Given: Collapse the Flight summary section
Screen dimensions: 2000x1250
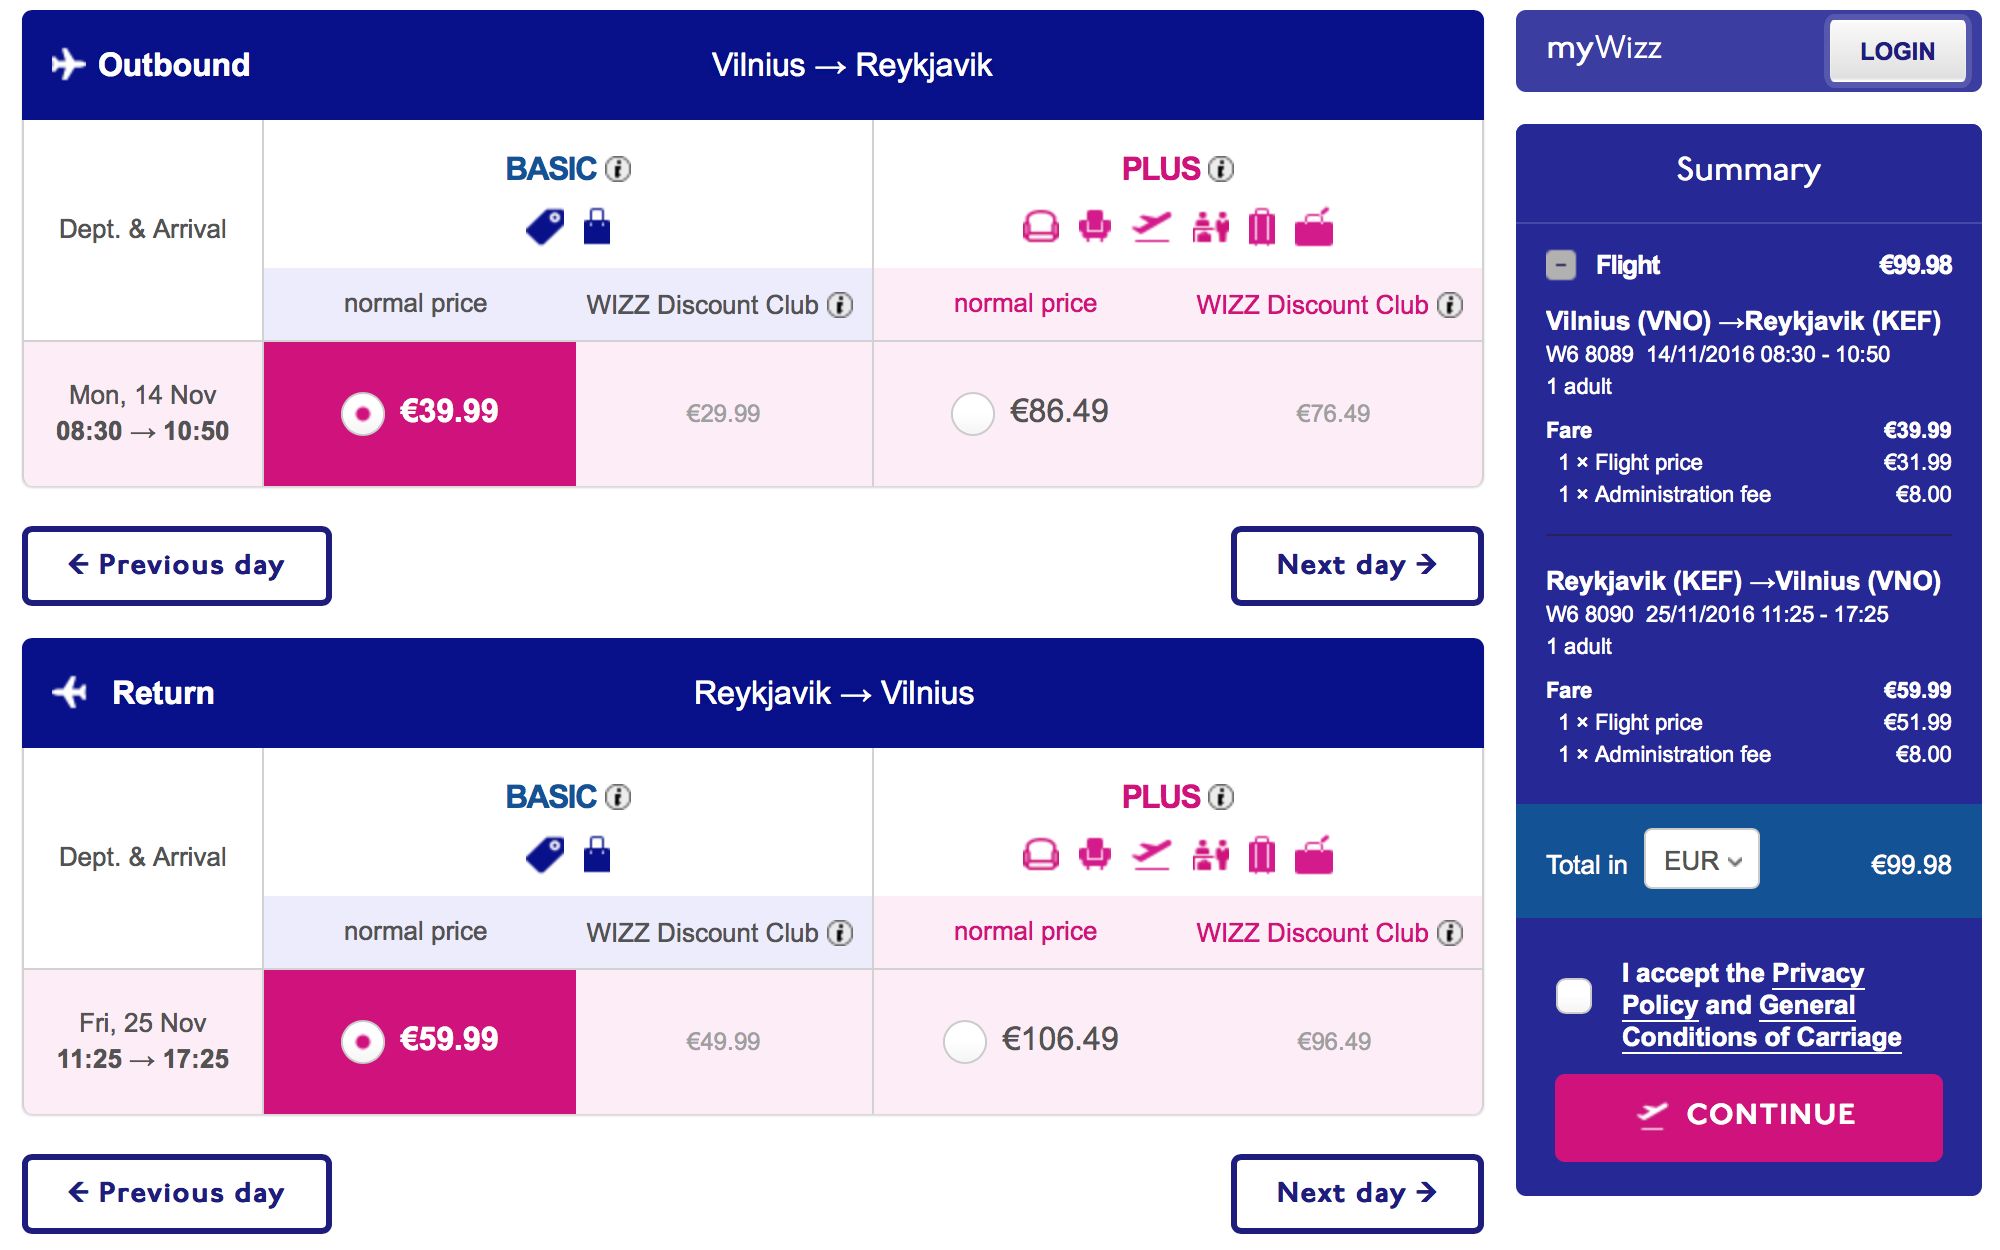Looking at the screenshot, I should pos(1561,265).
